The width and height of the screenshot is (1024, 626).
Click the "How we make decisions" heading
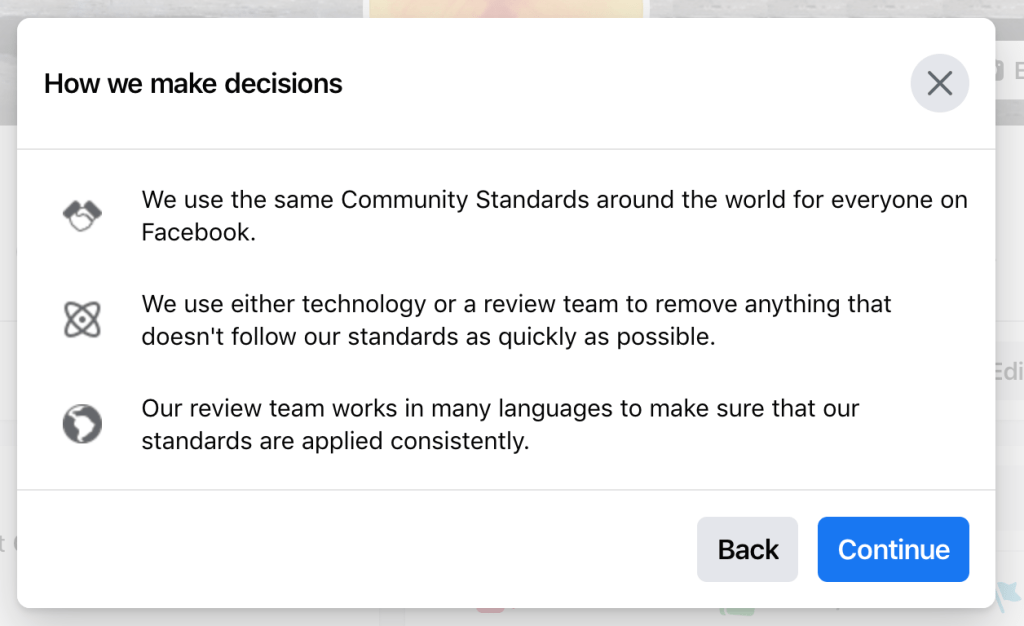pos(193,83)
